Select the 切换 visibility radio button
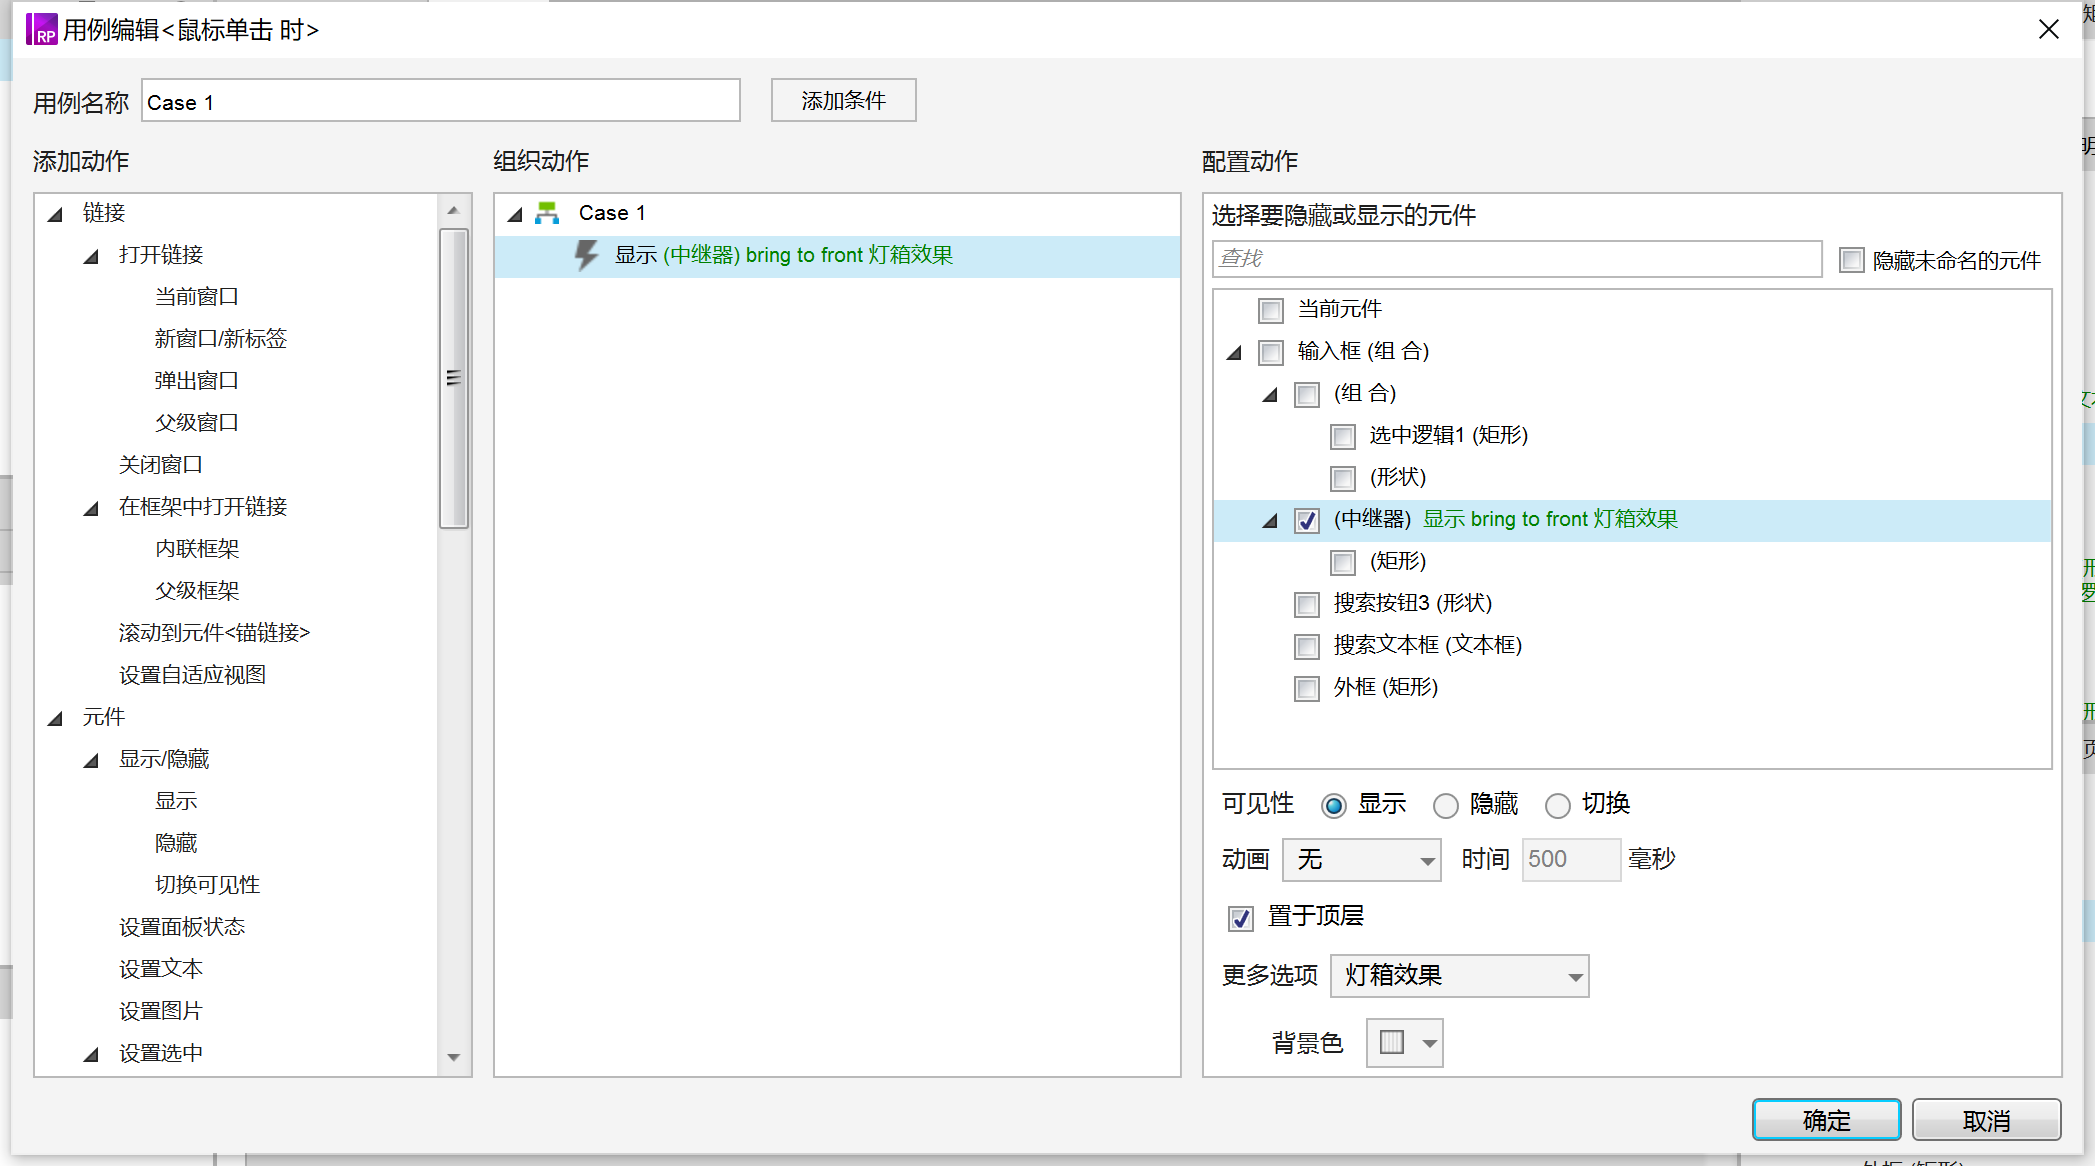Viewport: 2095px width, 1166px height. [x=1558, y=805]
